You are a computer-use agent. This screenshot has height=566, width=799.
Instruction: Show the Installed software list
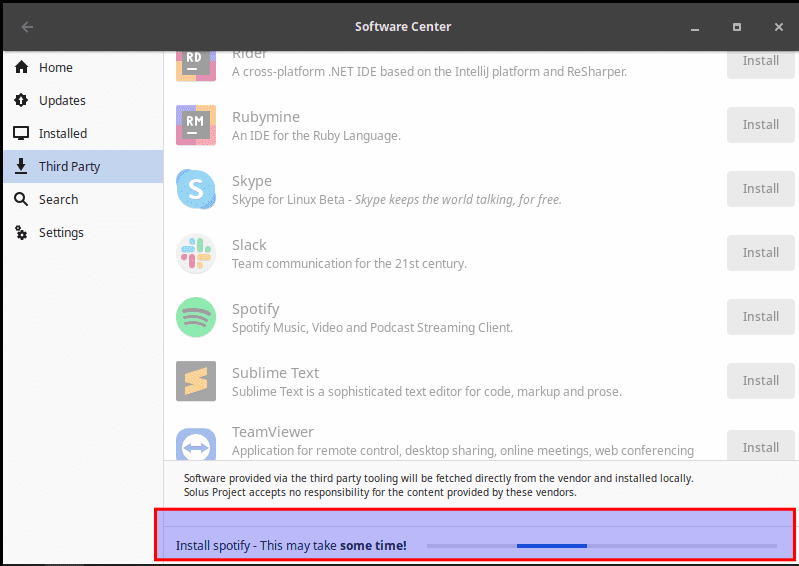click(x=83, y=133)
